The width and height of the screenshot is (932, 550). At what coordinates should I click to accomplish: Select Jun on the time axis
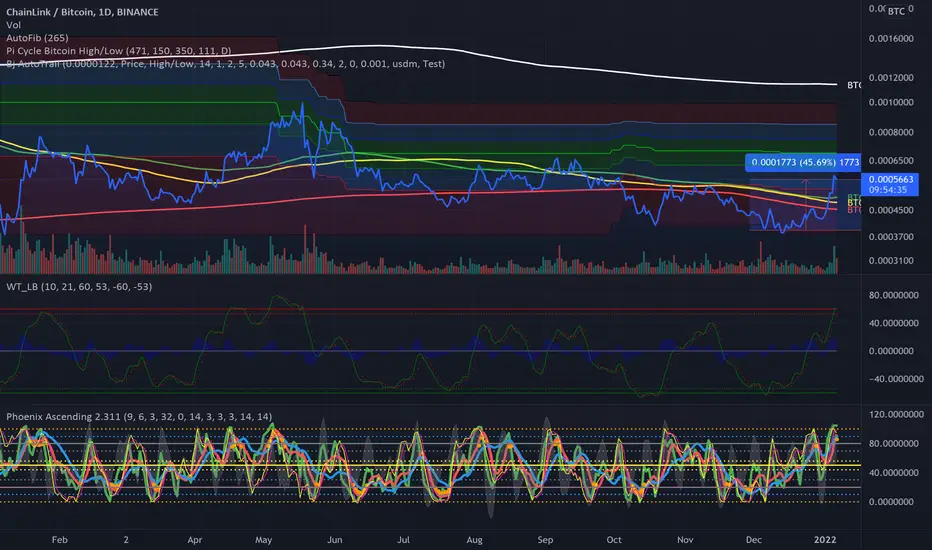click(x=335, y=540)
